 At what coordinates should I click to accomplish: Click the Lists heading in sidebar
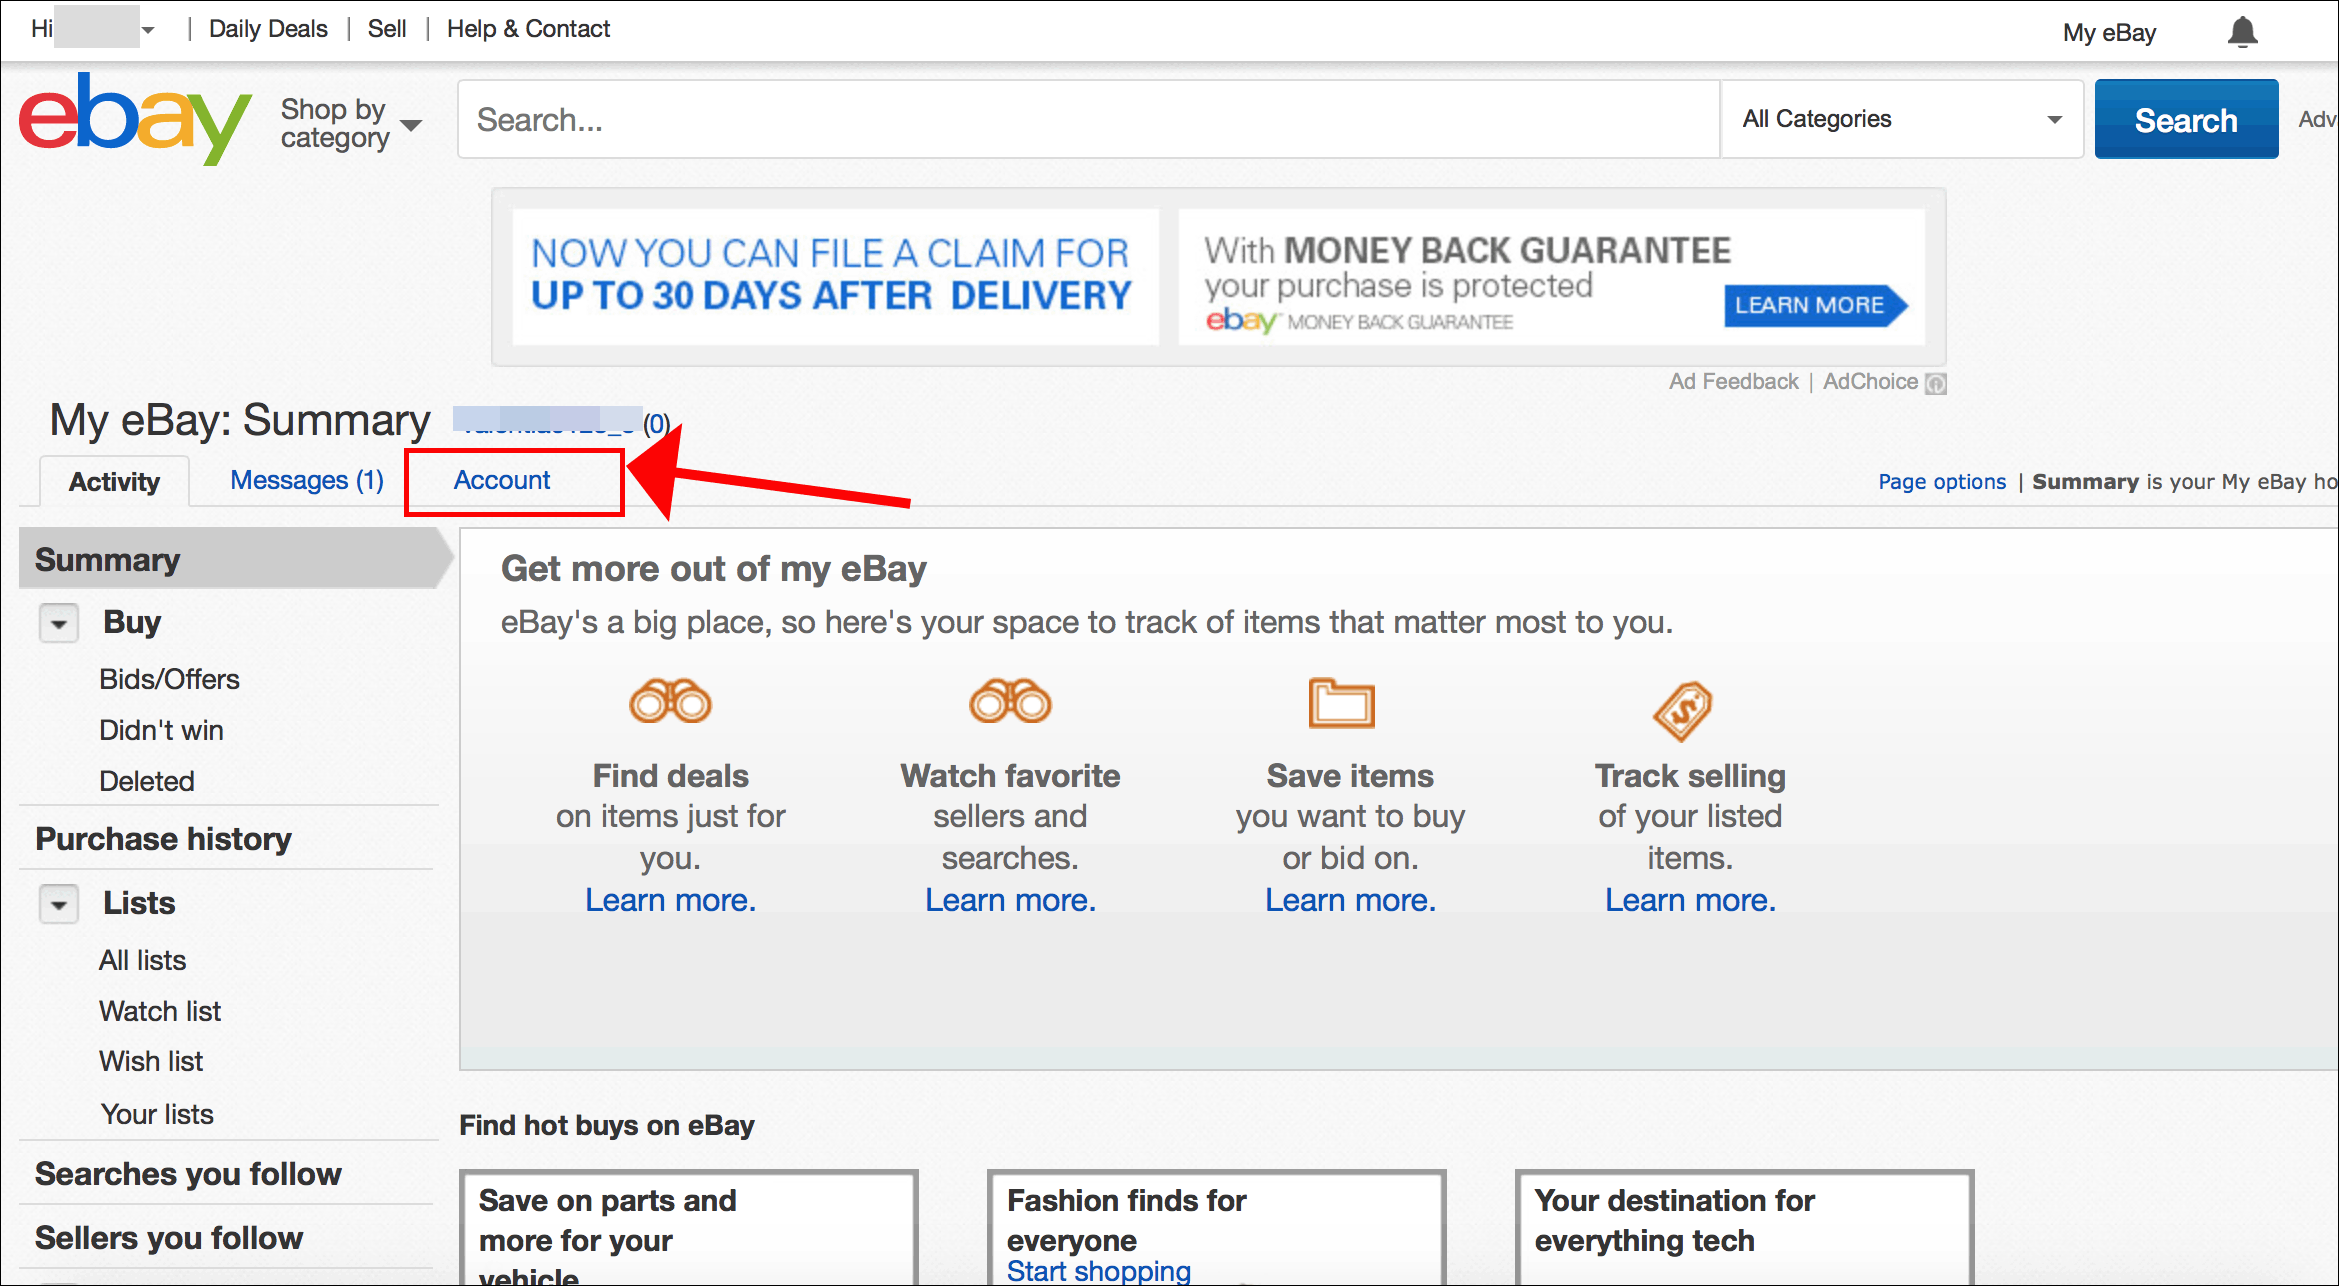139,903
